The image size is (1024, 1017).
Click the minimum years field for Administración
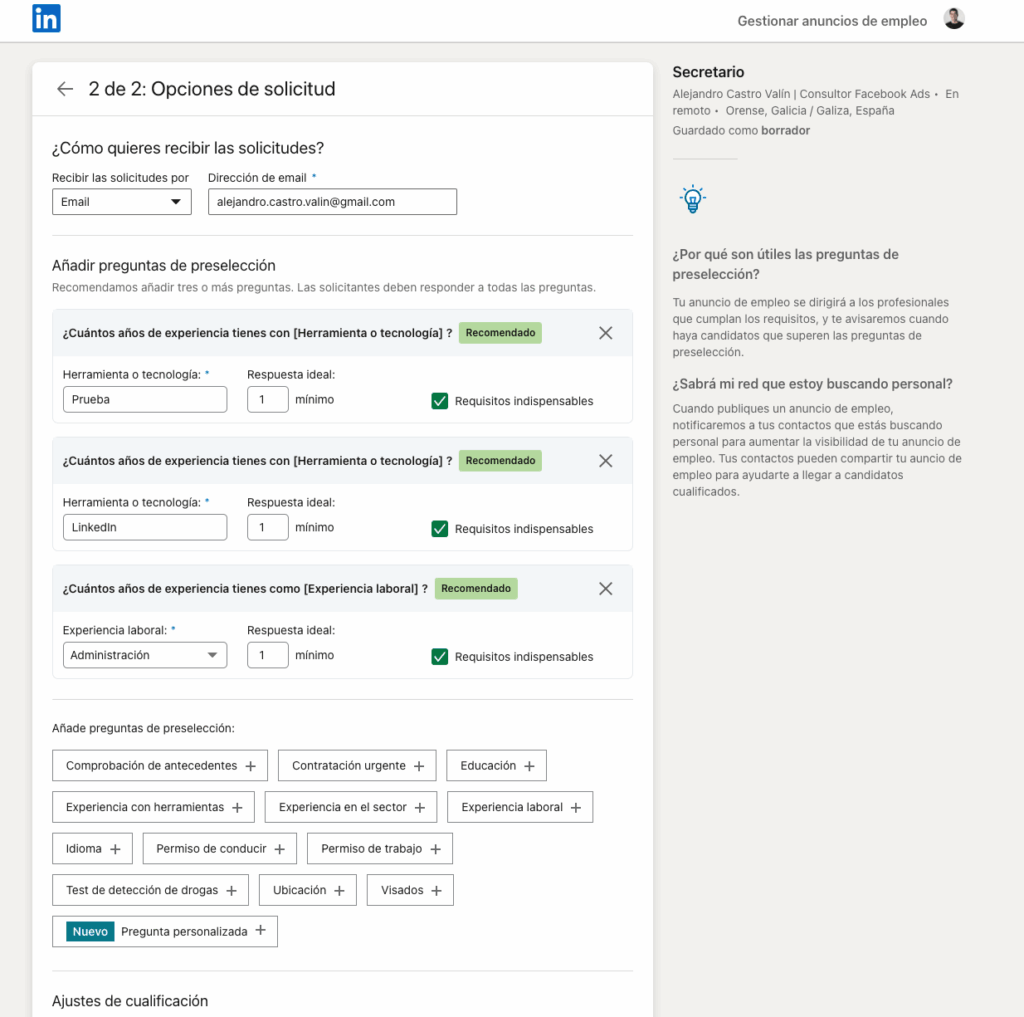267,655
